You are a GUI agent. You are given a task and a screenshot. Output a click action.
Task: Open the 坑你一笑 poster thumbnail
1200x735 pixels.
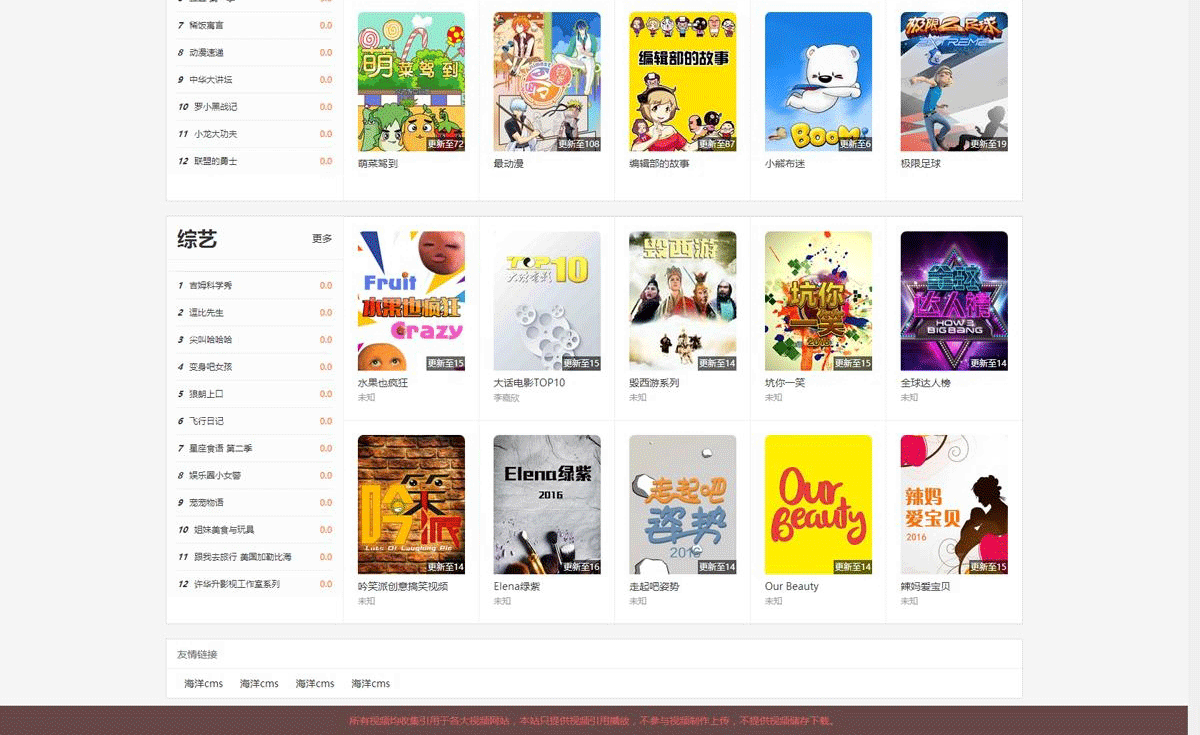pyautogui.click(x=818, y=301)
